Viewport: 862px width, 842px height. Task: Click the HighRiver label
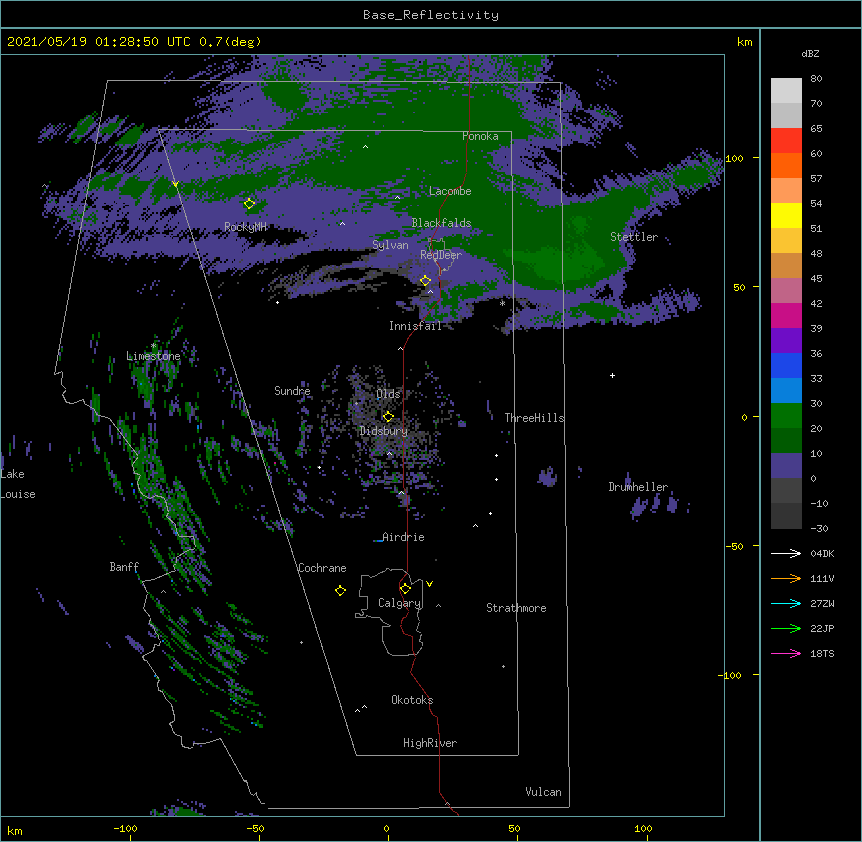(430, 743)
